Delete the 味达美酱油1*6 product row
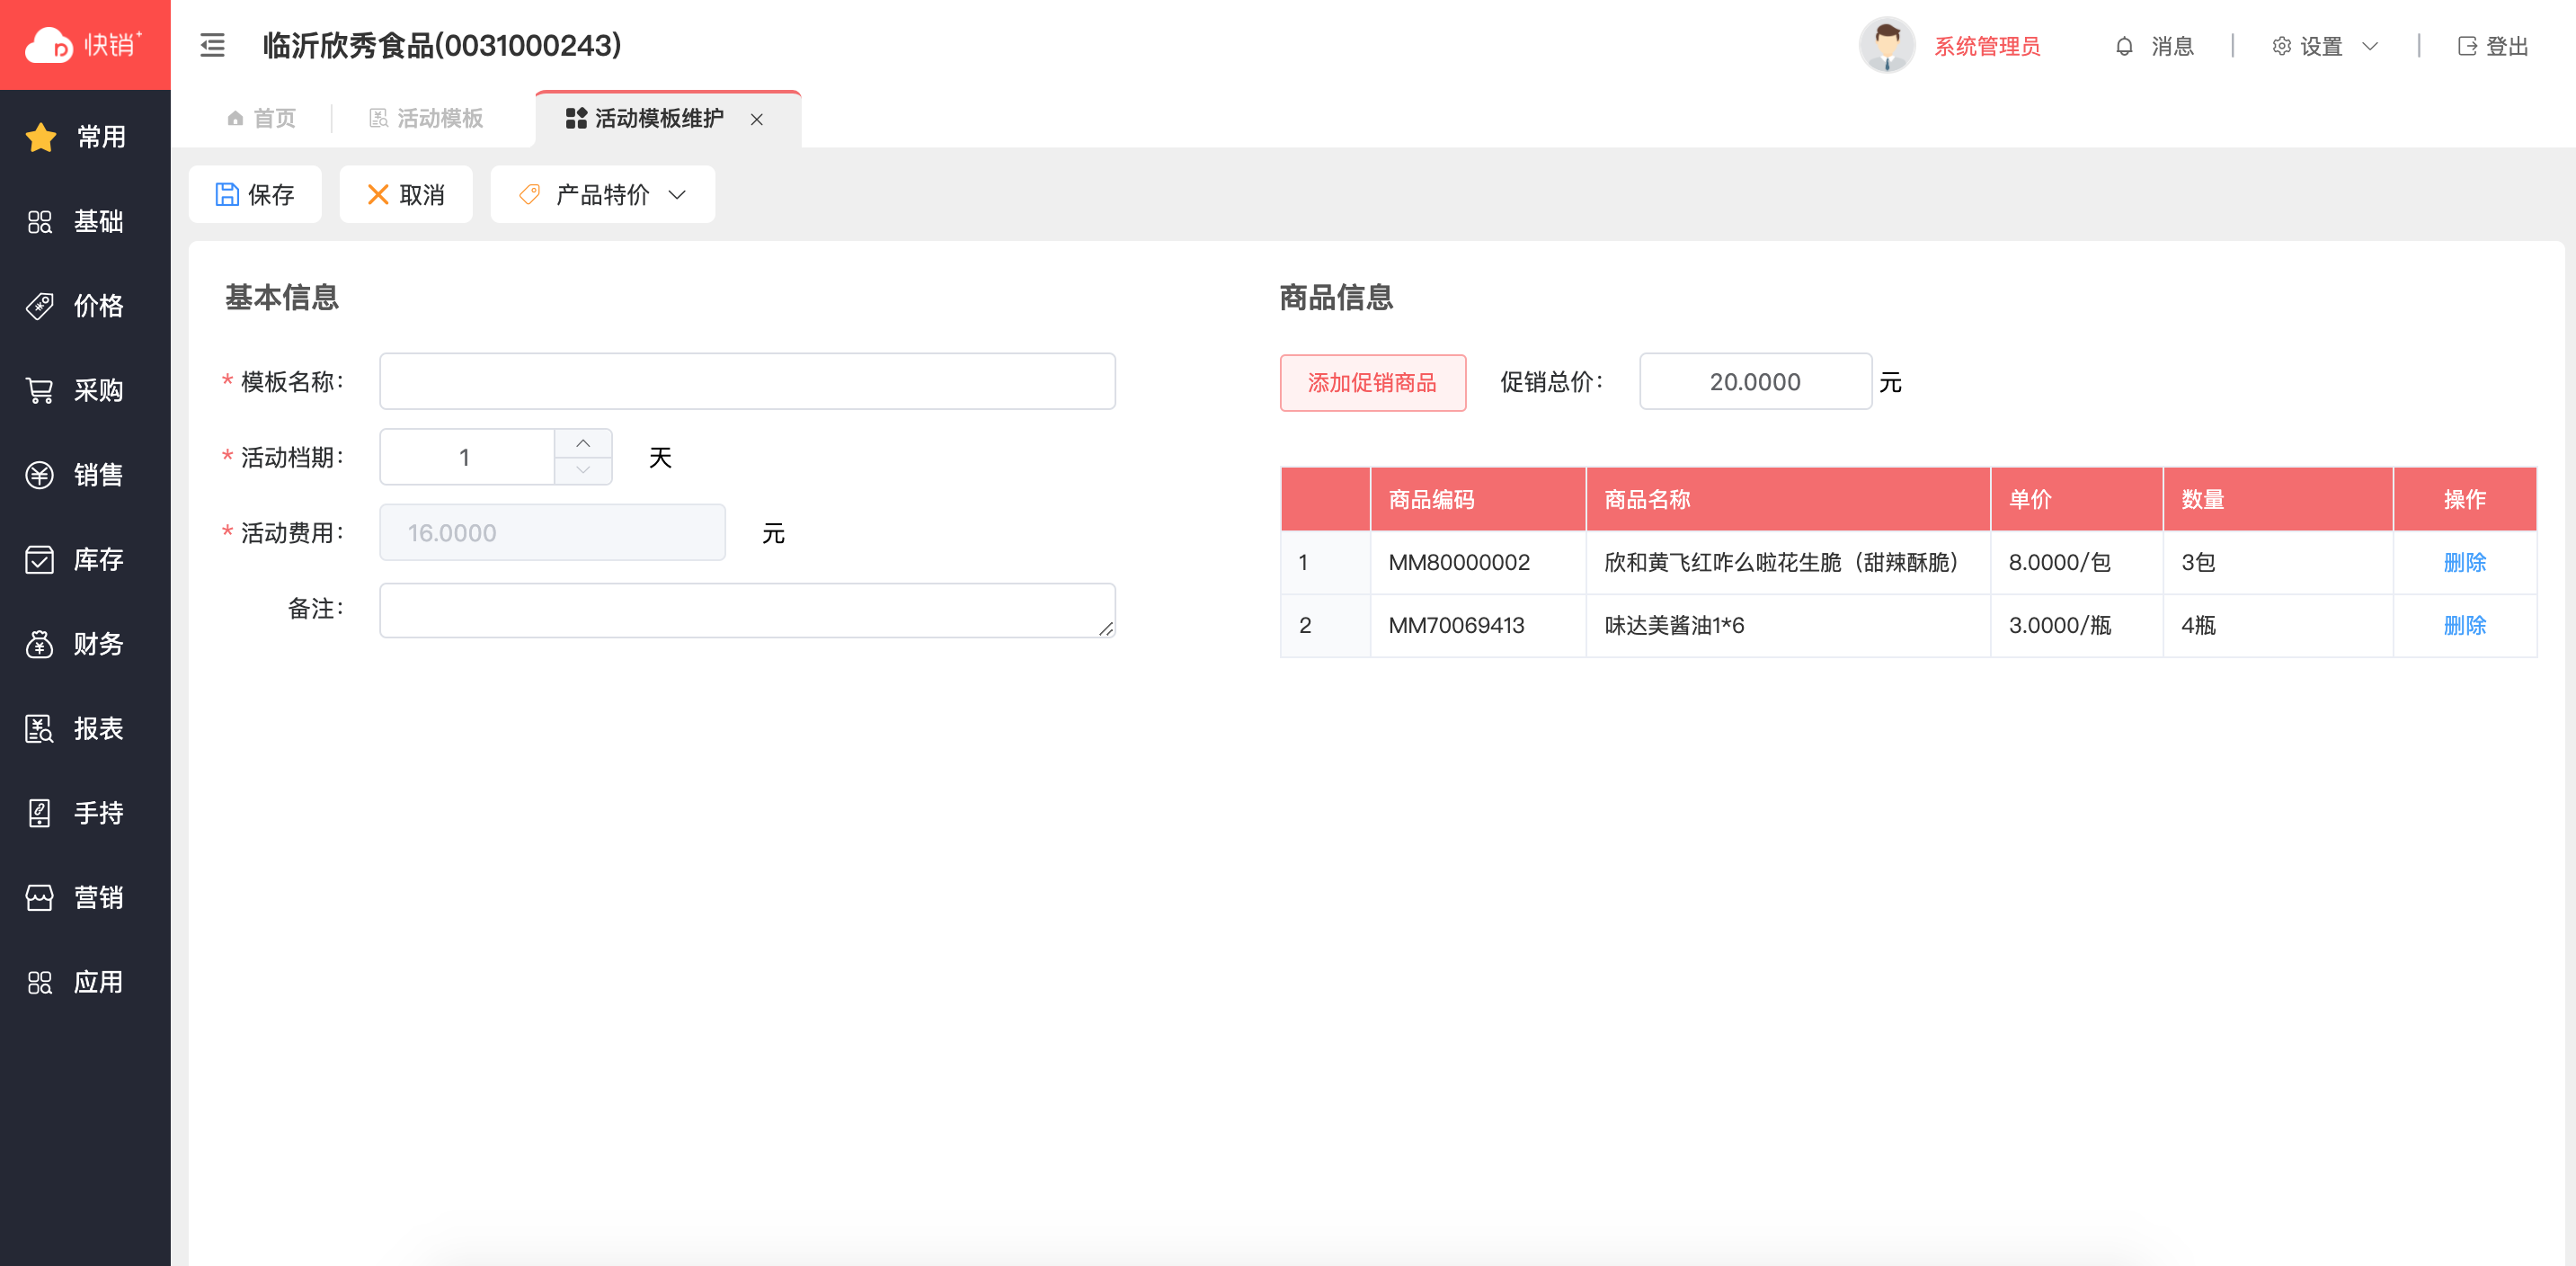This screenshot has height=1266, width=2576. click(x=2464, y=626)
